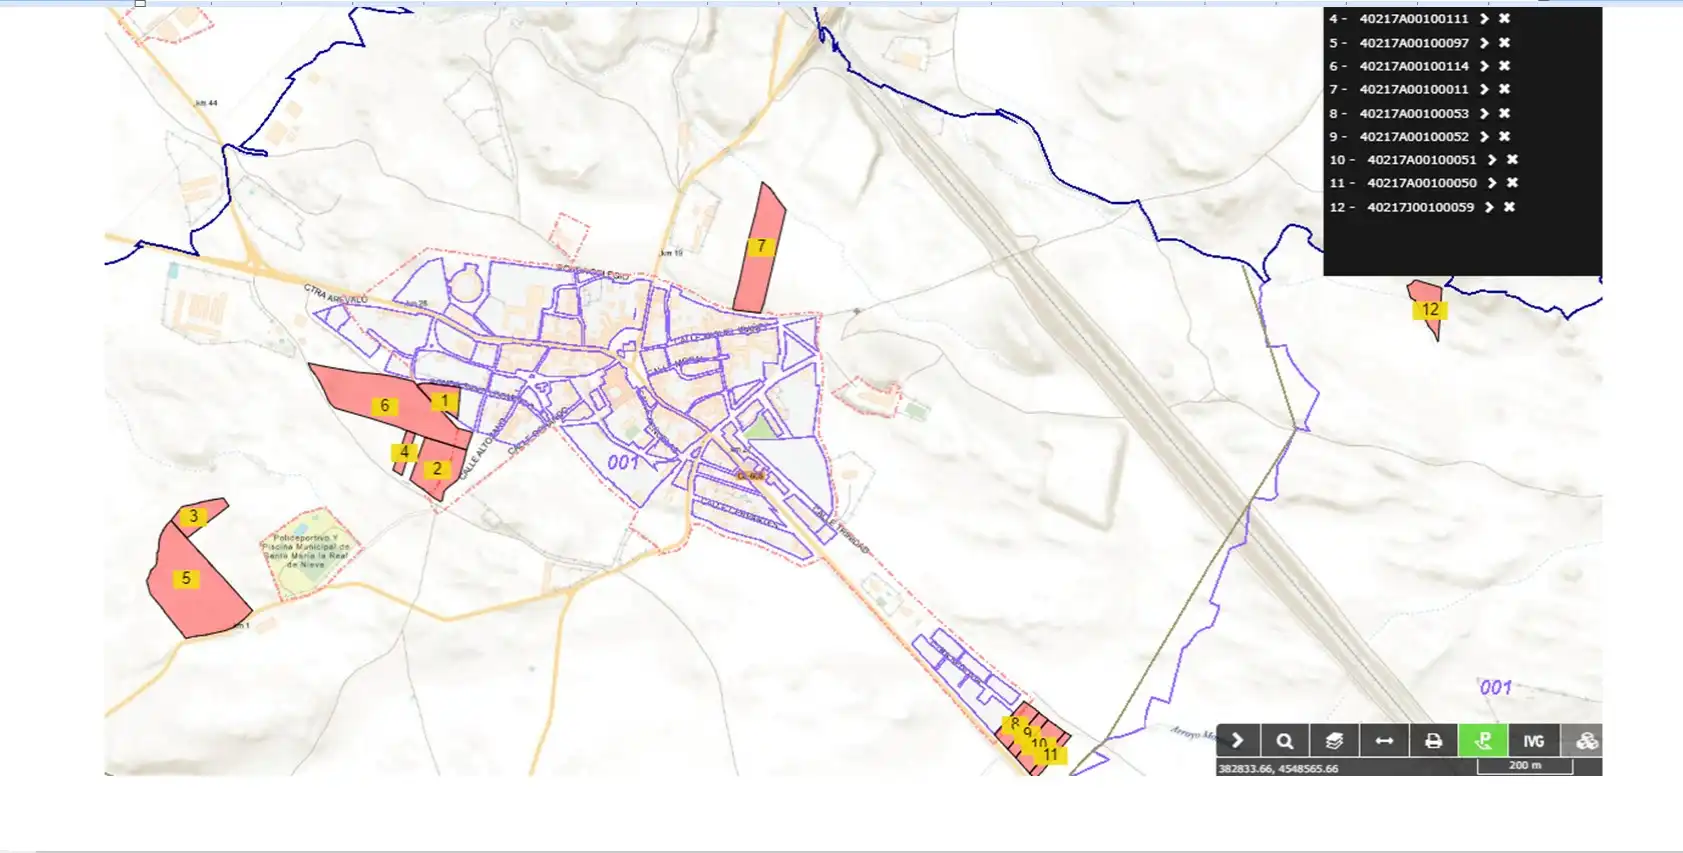
Task: Select parcel reference 40217J00100059 text
Action: (1421, 207)
